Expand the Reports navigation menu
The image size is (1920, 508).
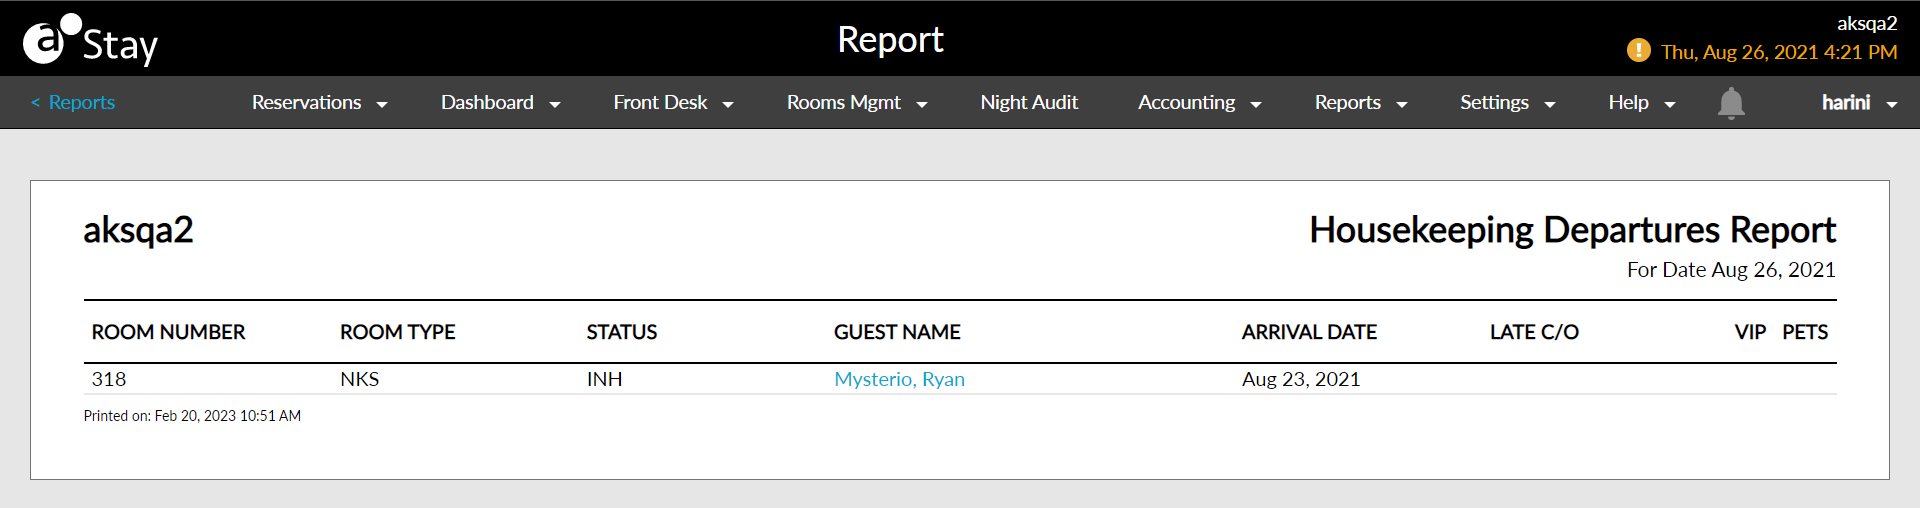(x=1360, y=102)
